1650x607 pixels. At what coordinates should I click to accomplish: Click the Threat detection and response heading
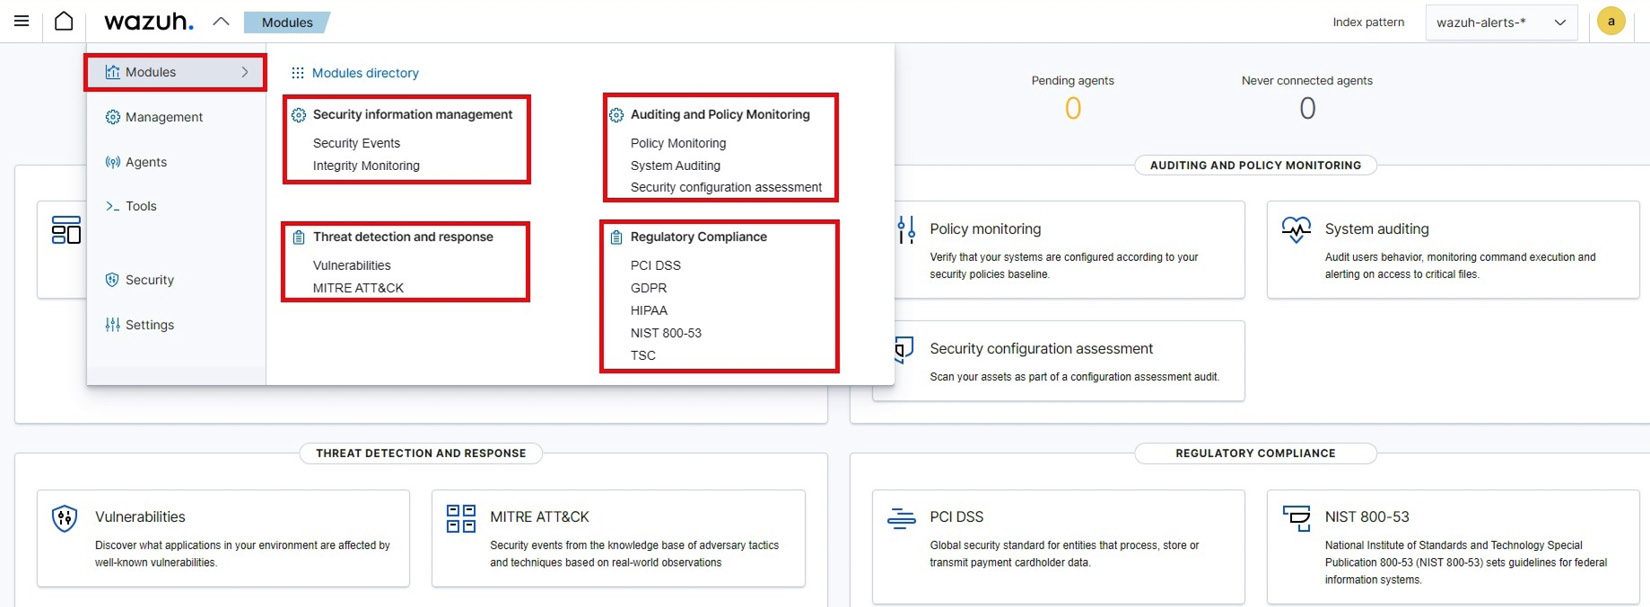pos(403,237)
